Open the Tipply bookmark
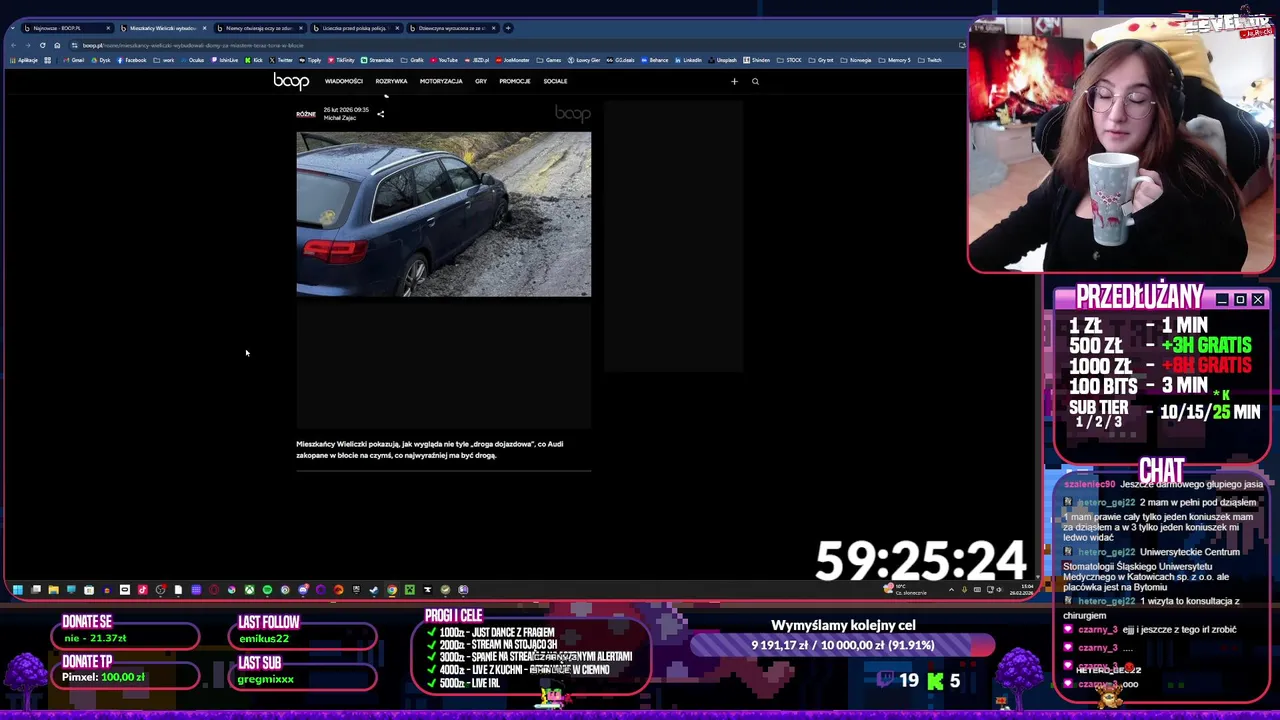Viewport: 1280px width, 720px height. coord(310,60)
